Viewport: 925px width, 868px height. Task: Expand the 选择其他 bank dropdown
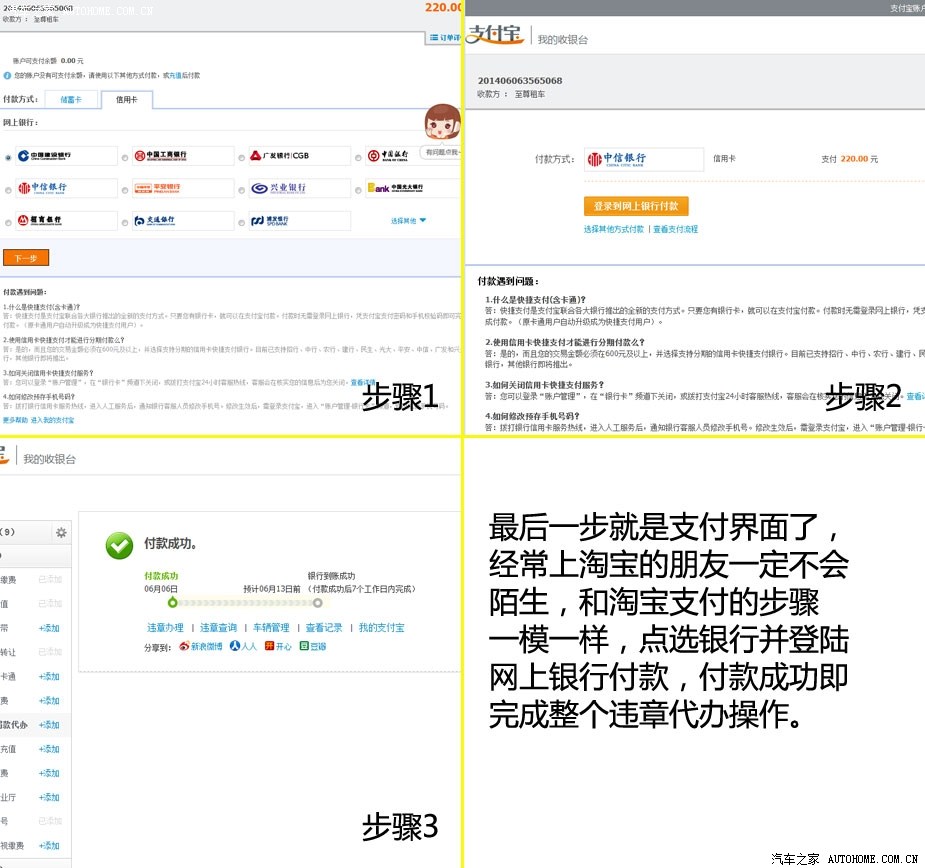point(408,221)
